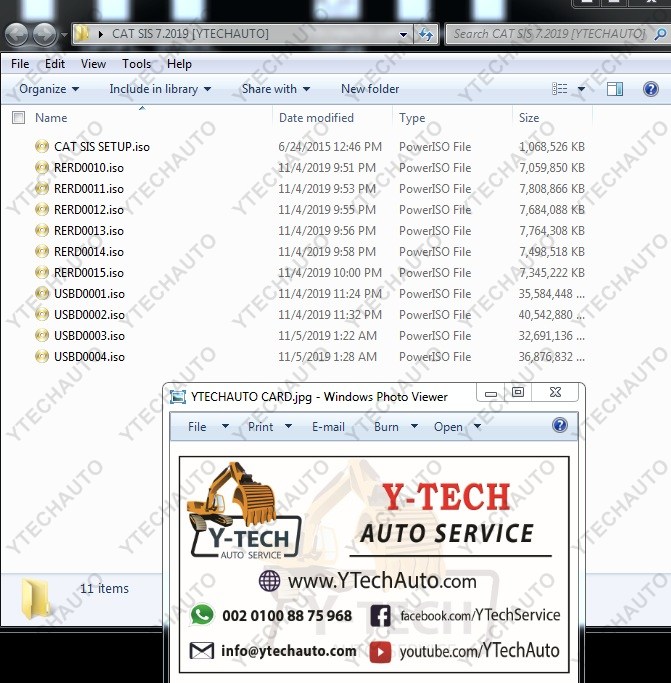Open Photo Viewer help icon
Image resolution: width=671 pixels, height=683 pixels.
click(560, 426)
